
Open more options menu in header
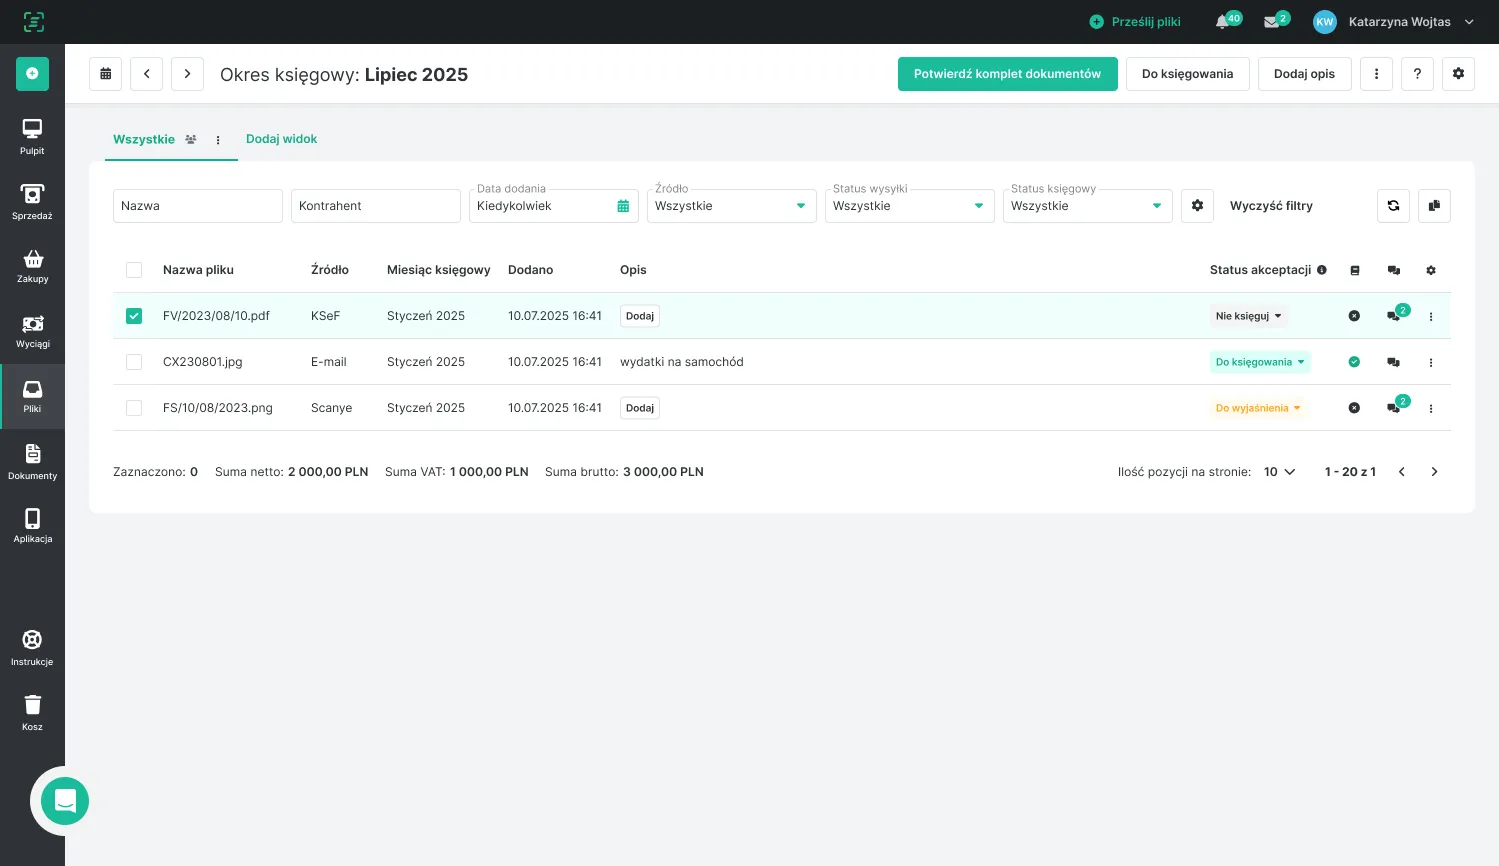[x=1377, y=74]
